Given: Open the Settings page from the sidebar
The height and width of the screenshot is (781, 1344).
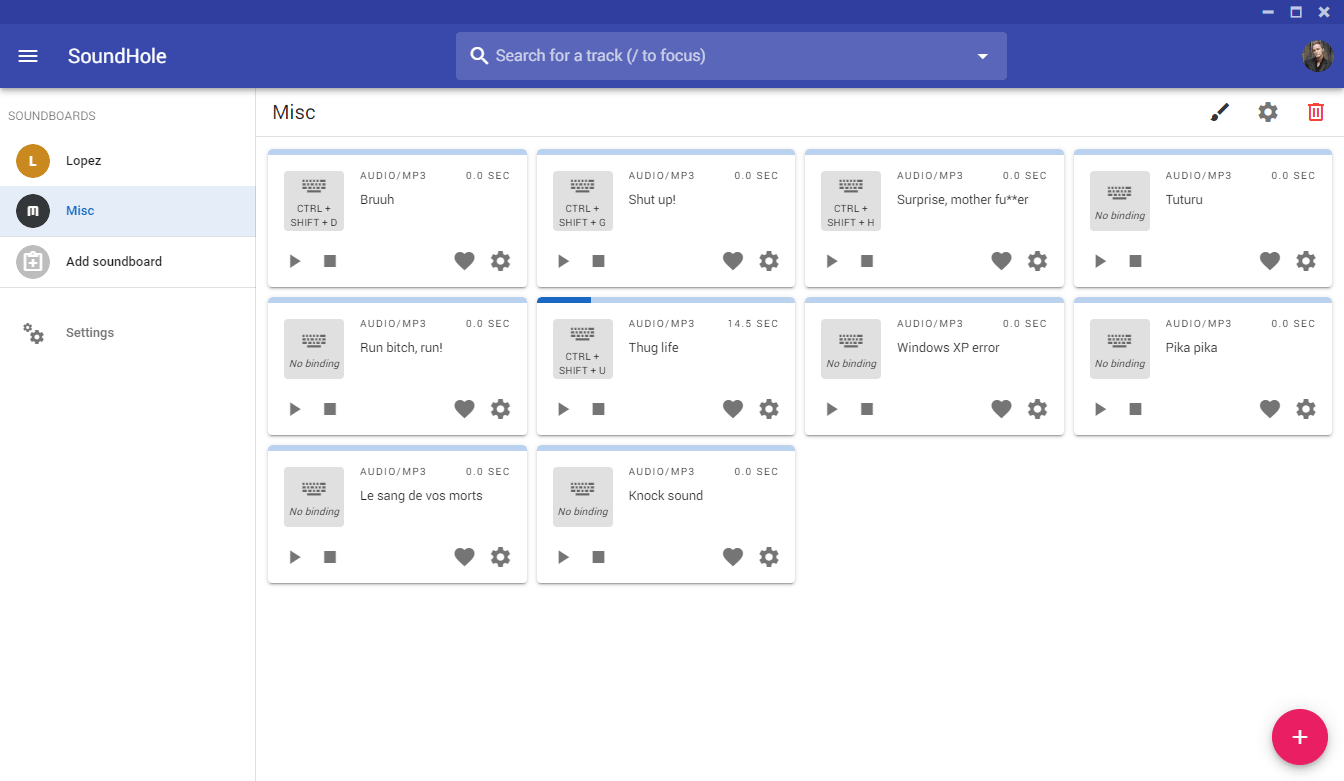Looking at the screenshot, I should pyautogui.click(x=89, y=332).
